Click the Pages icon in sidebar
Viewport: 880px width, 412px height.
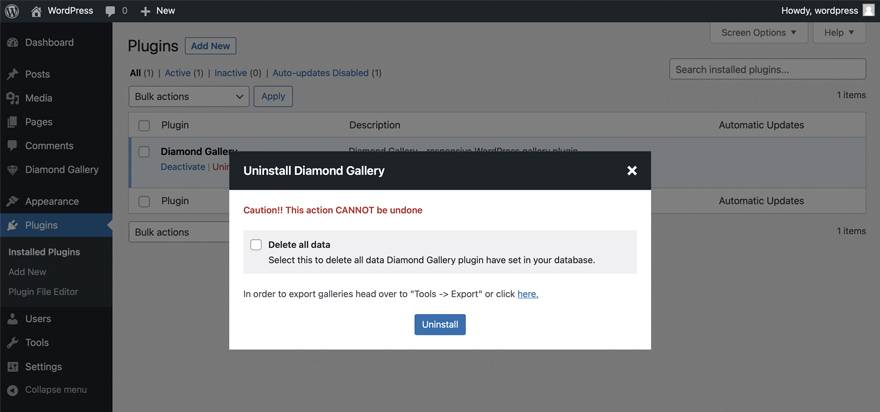12,122
